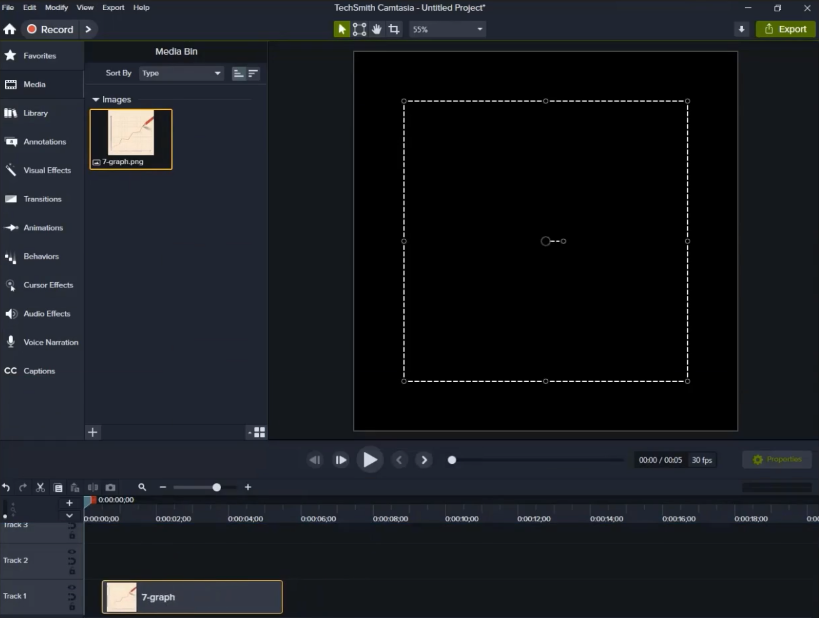Screen dimensions: 819x618
Task: Open the Export menu in menu bar
Action: (x=113, y=7)
